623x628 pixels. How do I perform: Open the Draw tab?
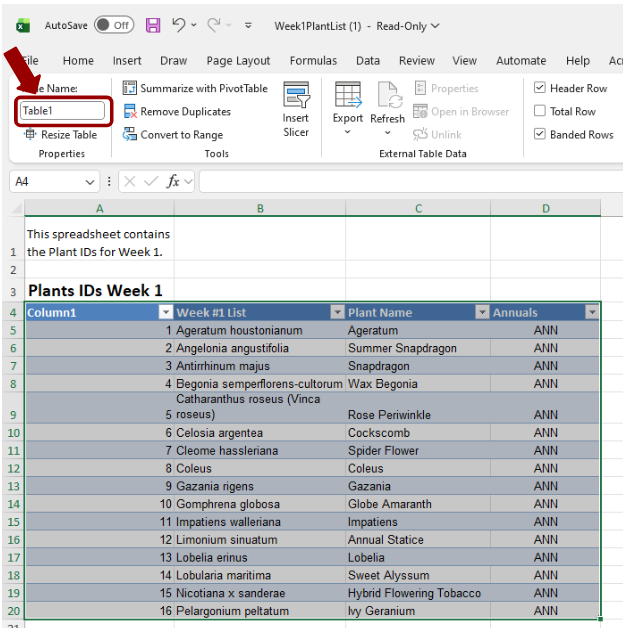point(173,60)
